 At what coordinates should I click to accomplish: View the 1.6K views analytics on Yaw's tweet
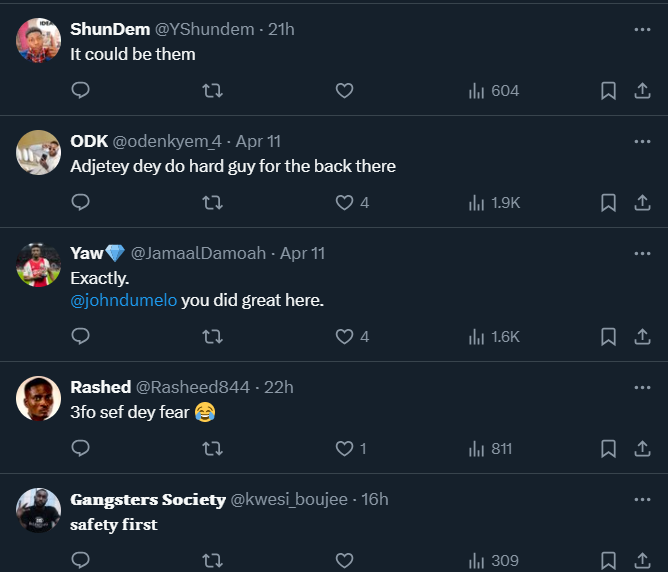(494, 336)
